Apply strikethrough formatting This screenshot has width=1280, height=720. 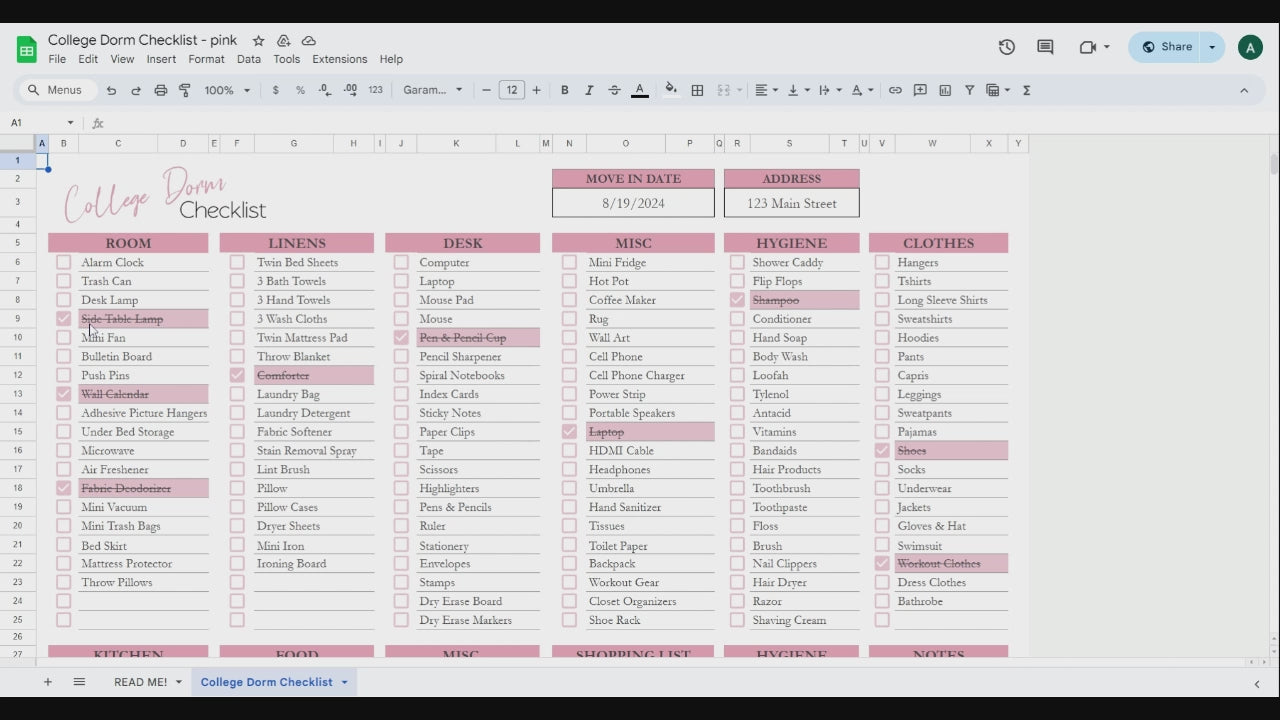(x=614, y=90)
